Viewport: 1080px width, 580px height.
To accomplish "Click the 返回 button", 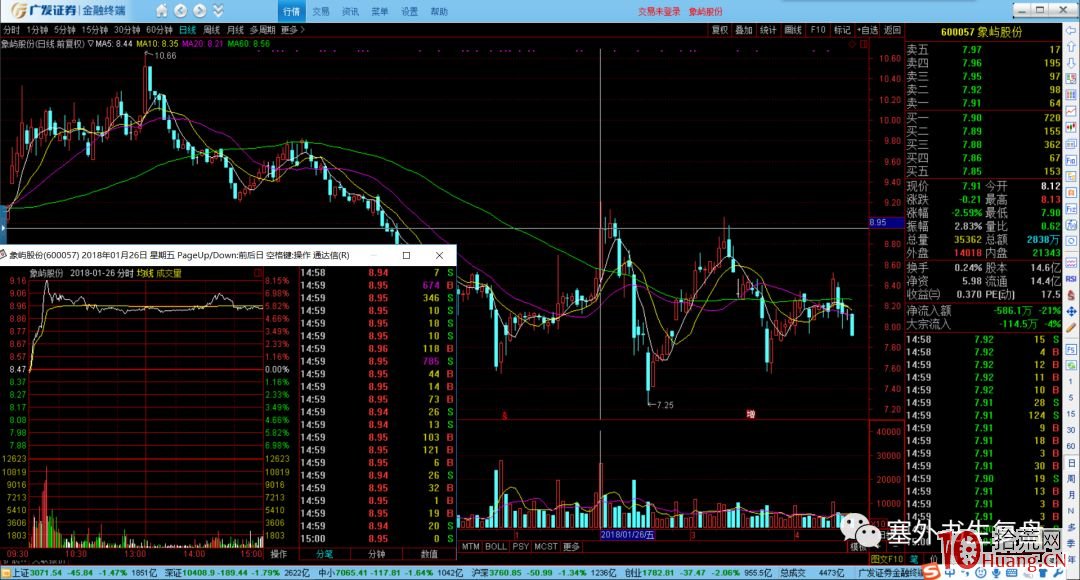I will pyautogui.click(x=892, y=30).
